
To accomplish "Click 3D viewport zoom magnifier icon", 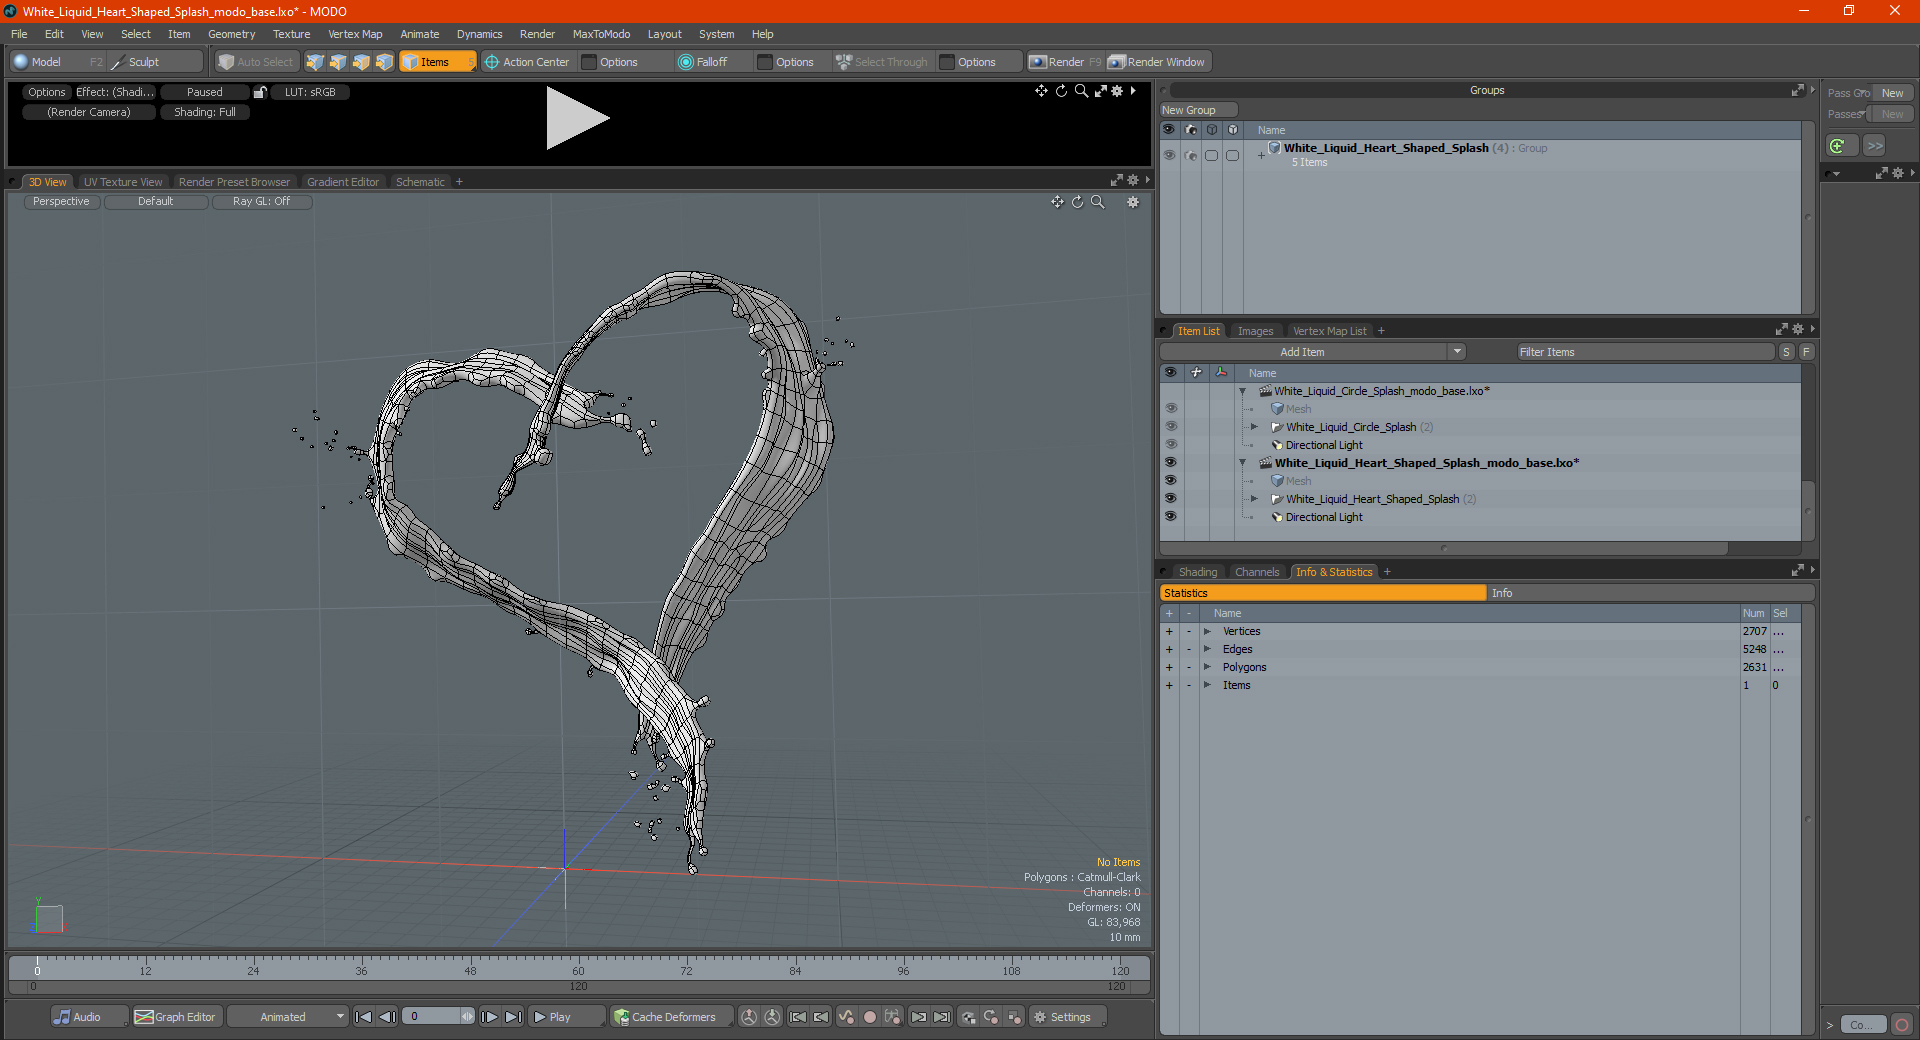I will (1097, 202).
